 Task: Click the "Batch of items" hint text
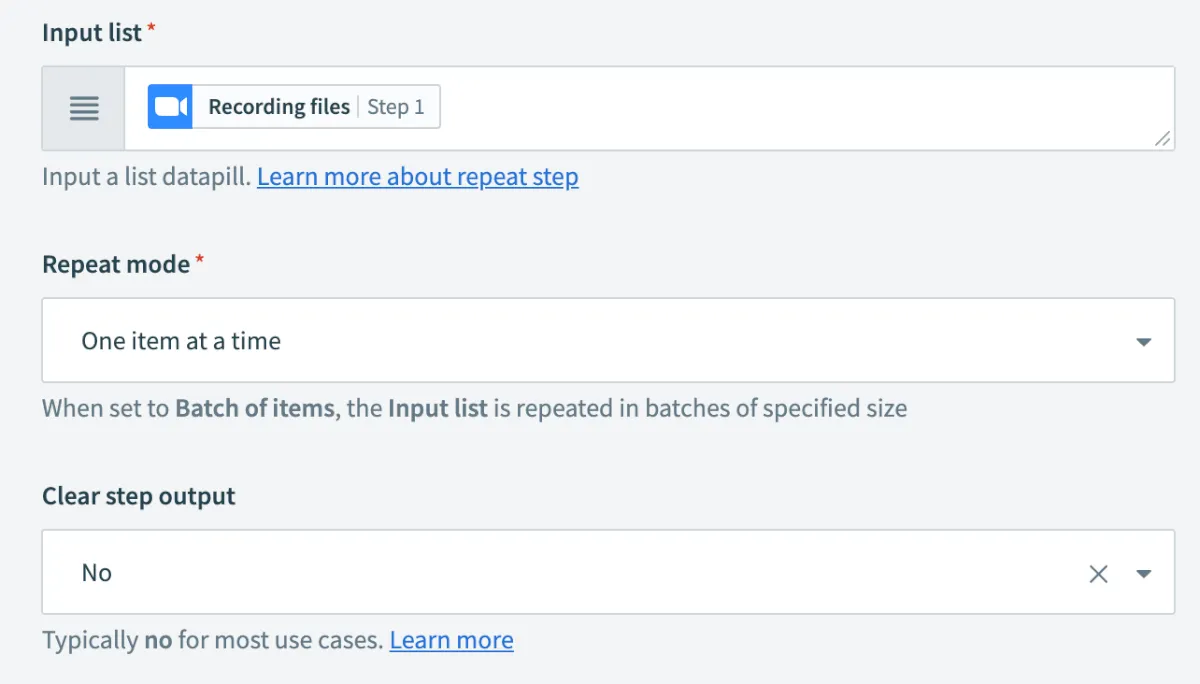254,408
